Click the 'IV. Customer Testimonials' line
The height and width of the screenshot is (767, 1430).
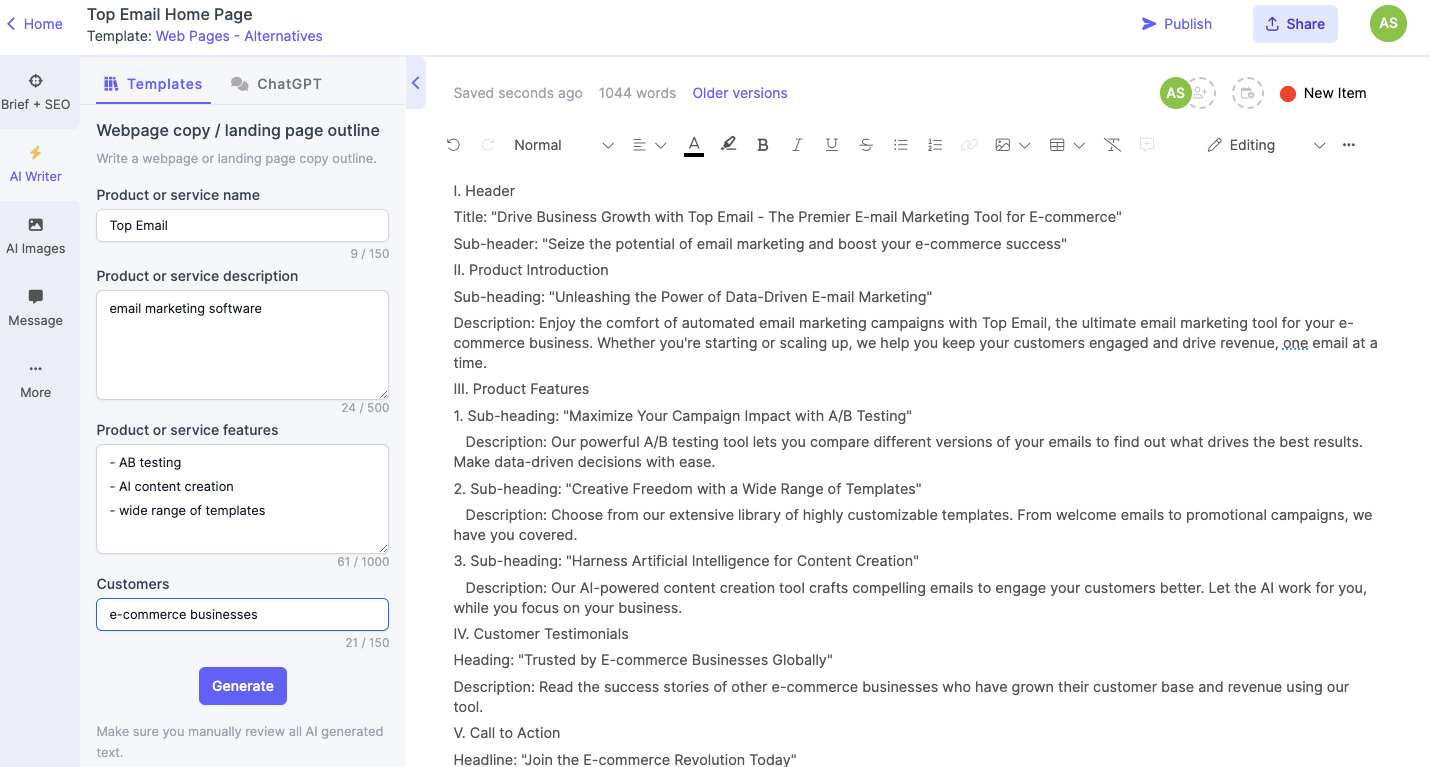541,634
